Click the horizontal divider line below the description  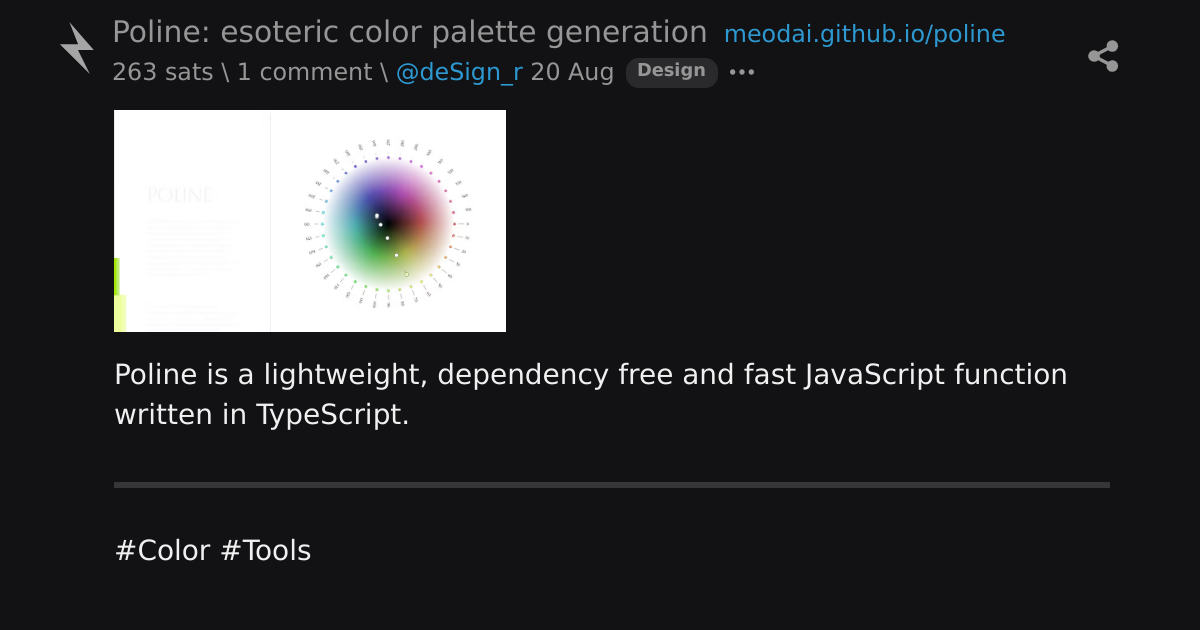[x=612, y=485]
